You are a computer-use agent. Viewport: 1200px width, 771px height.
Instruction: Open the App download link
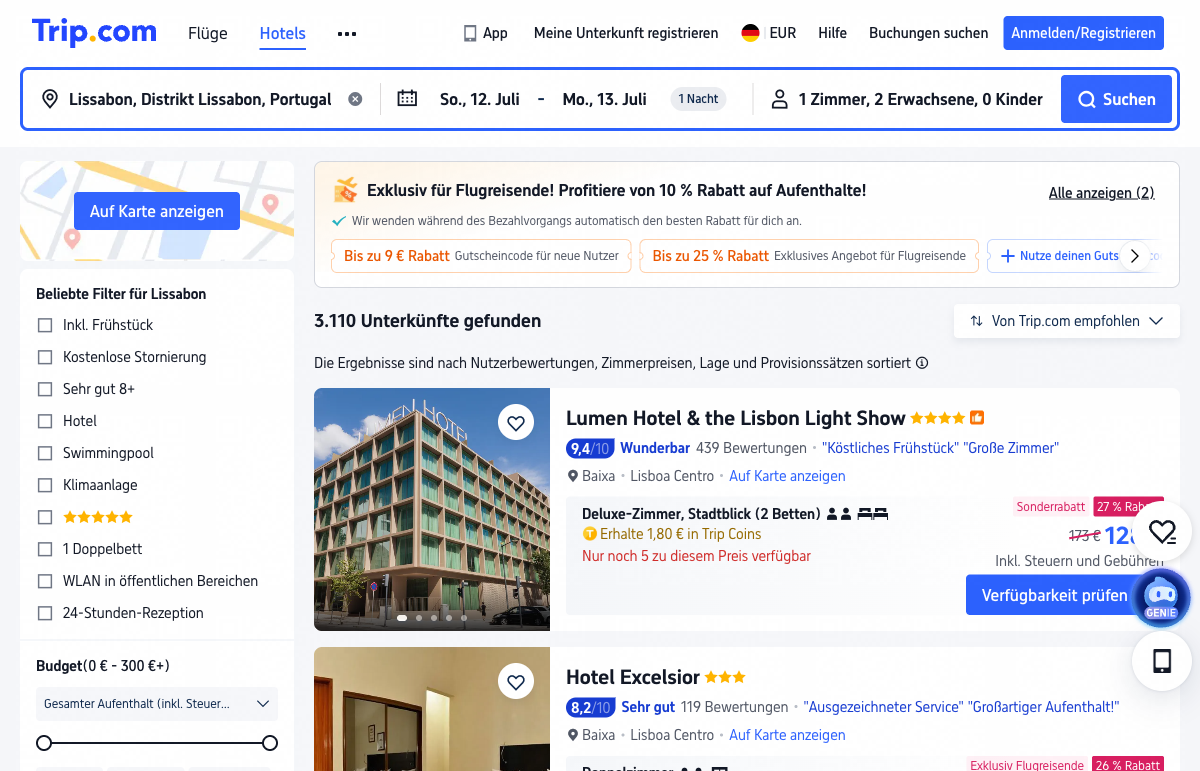(485, 33)
